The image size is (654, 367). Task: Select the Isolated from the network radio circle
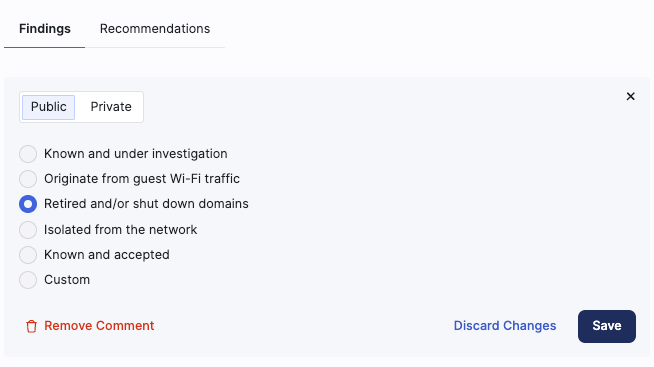(x=28, y=230)
